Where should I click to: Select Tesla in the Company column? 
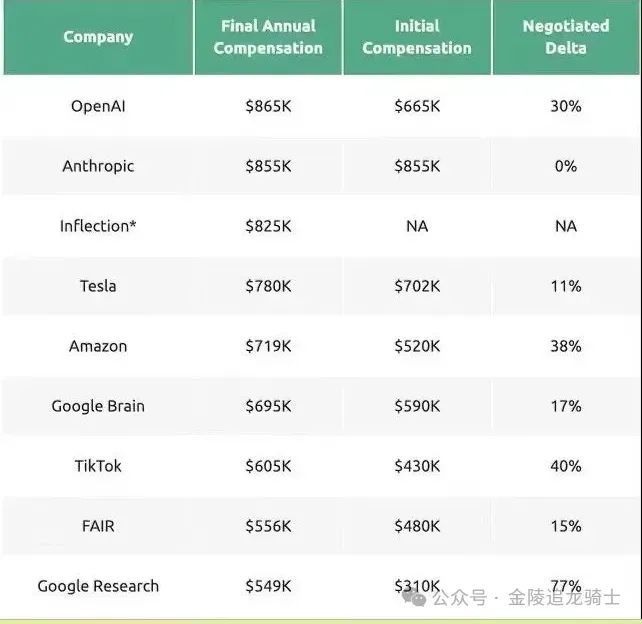coord(98,286)
